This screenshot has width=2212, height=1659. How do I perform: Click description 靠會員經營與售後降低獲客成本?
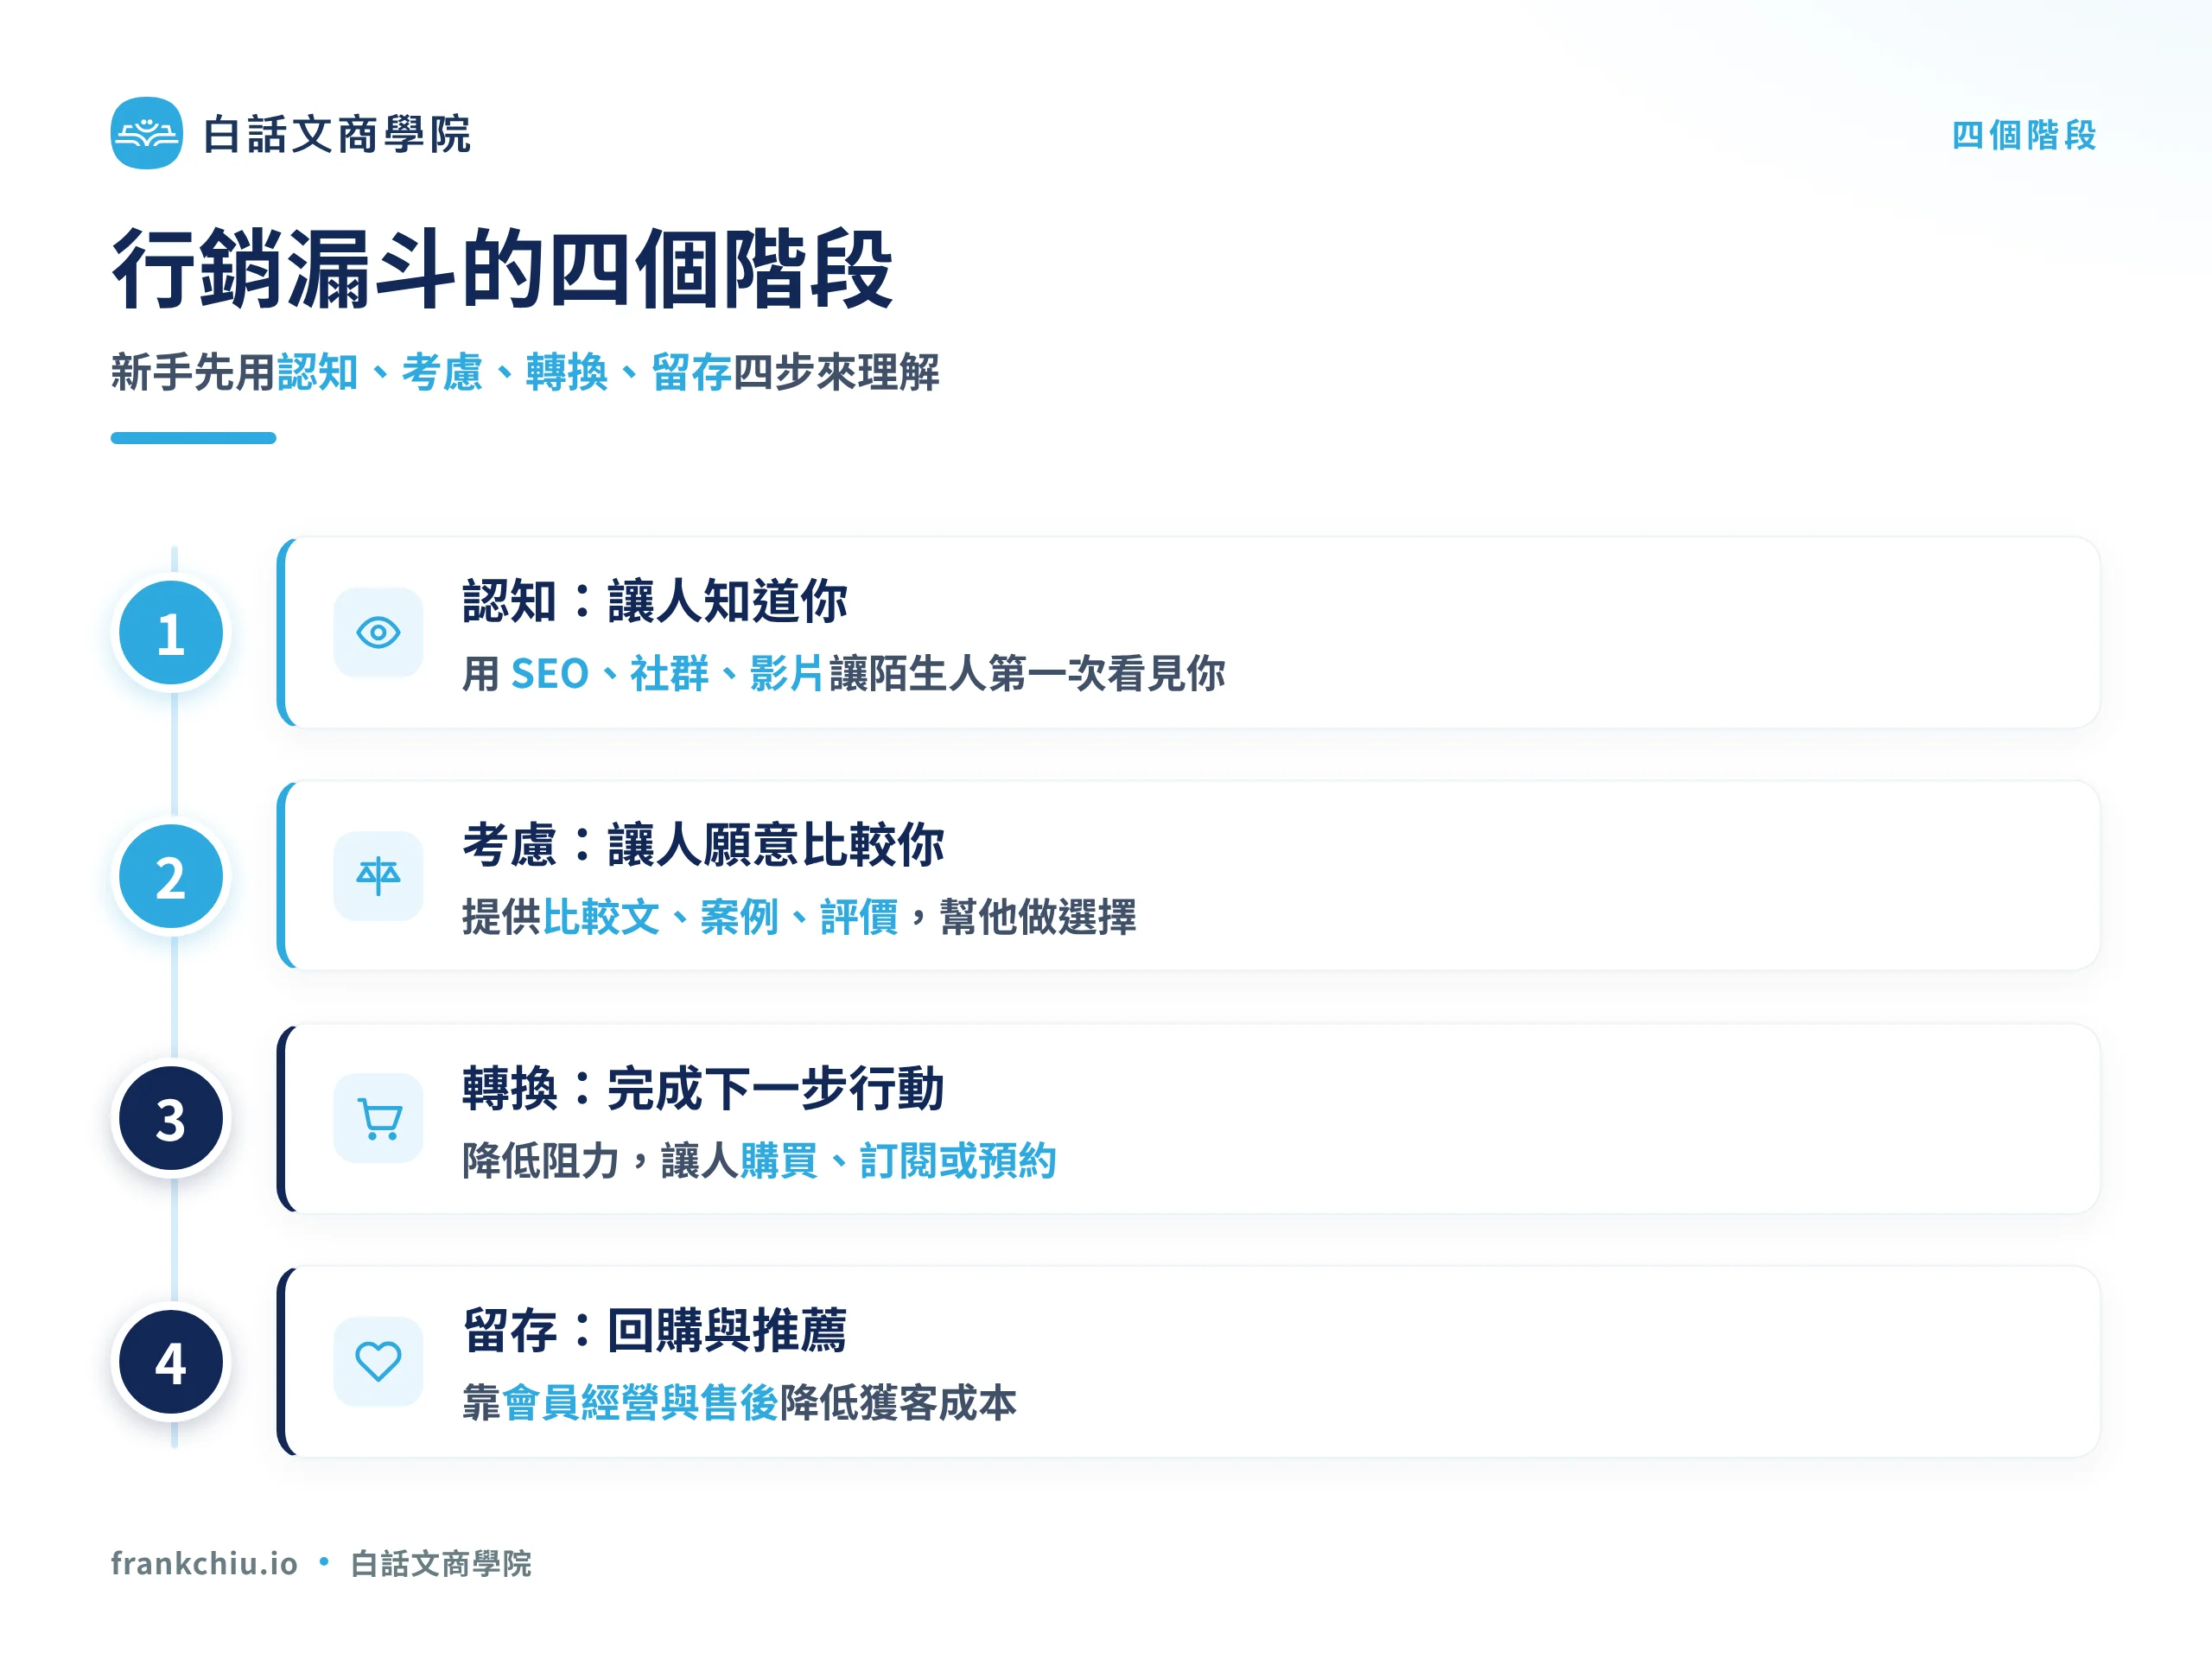pos(739,1402)
